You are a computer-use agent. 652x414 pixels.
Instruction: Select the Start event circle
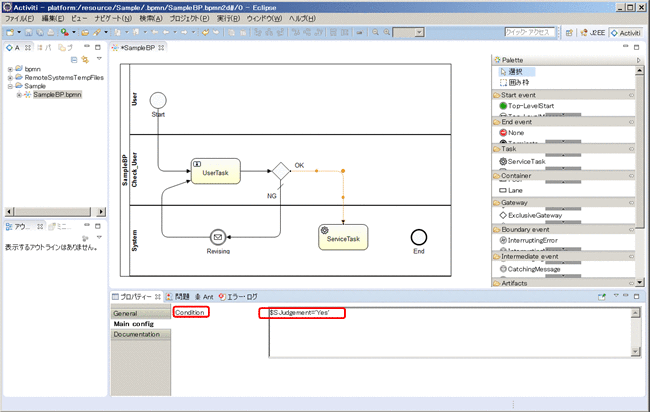pos(158,99)
